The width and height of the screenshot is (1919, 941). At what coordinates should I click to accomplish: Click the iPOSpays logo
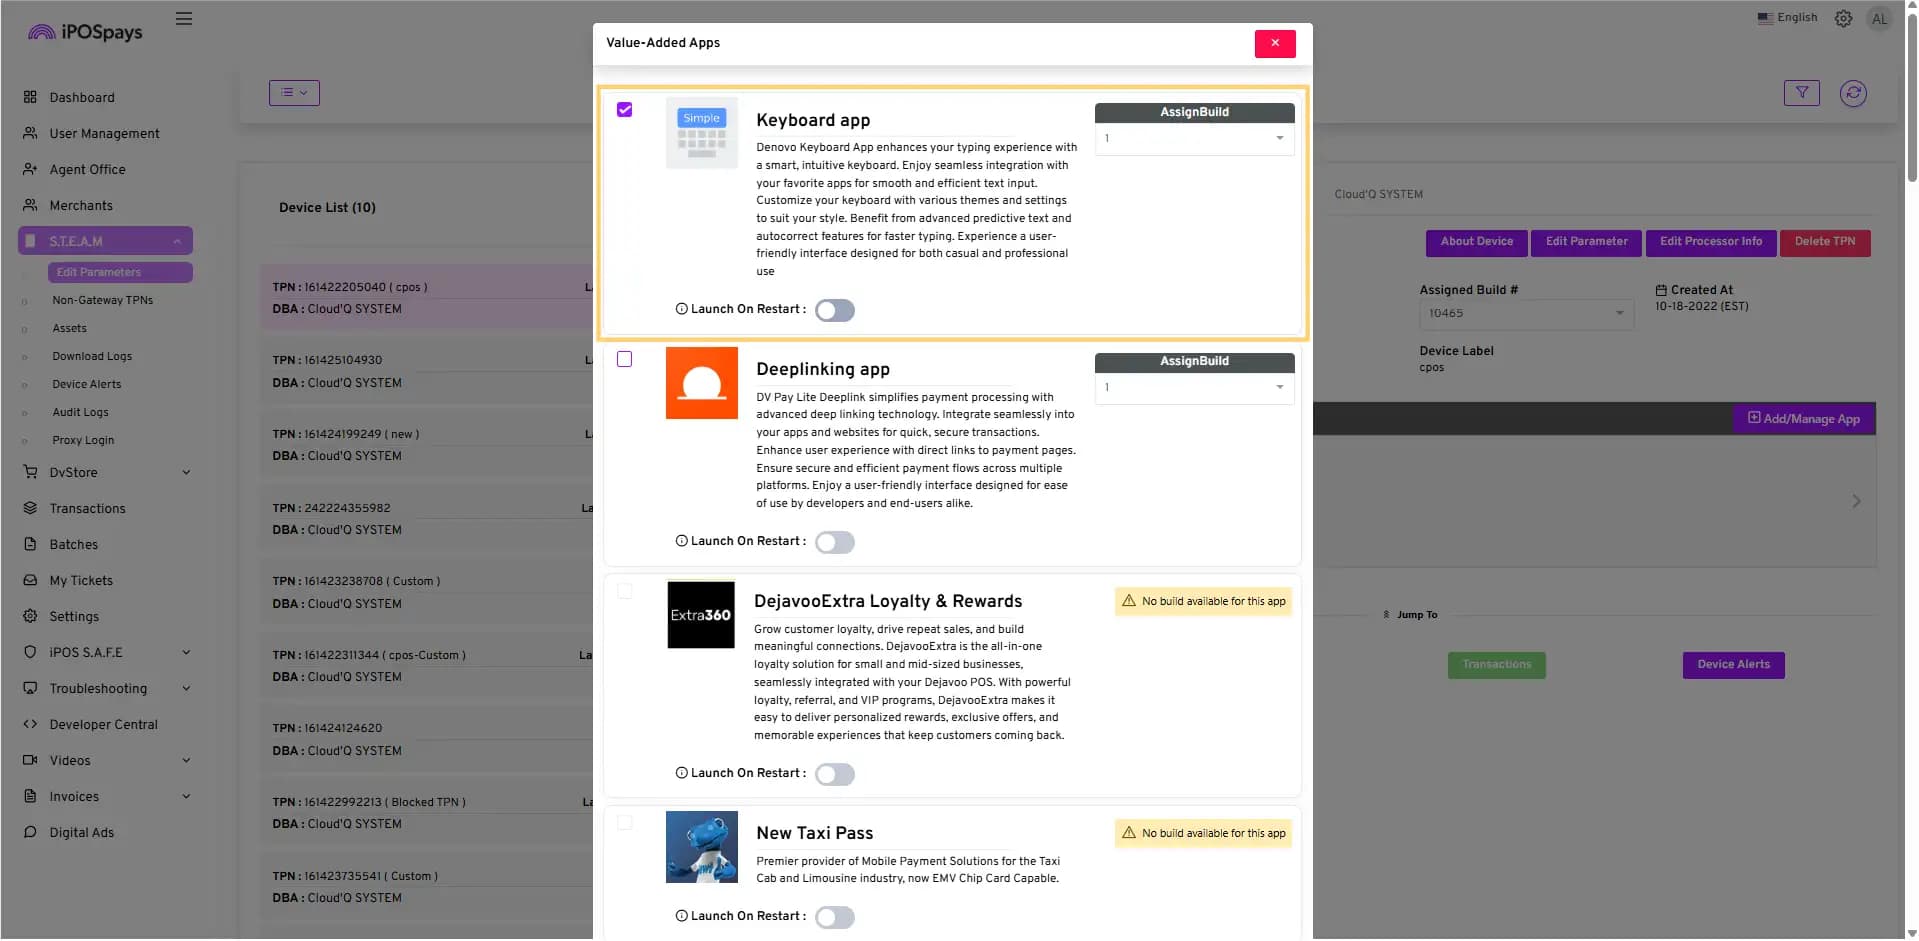tap(85, 32)
